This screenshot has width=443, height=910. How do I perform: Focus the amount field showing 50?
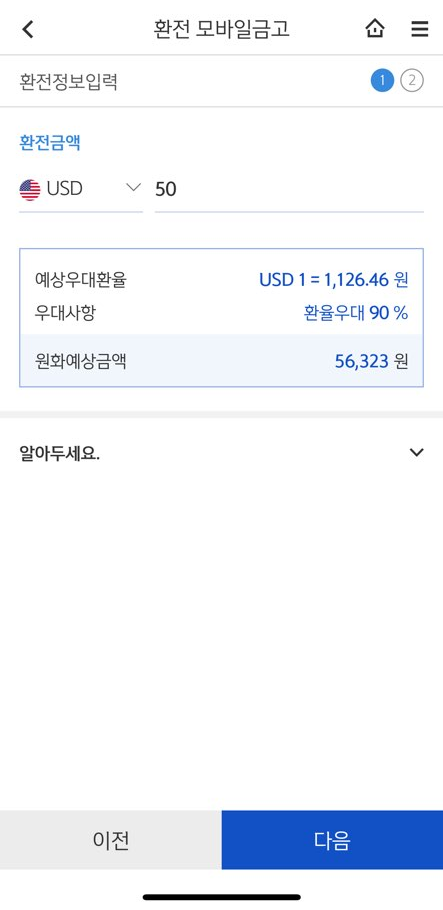pyautogui.click(x=289, y=189)
